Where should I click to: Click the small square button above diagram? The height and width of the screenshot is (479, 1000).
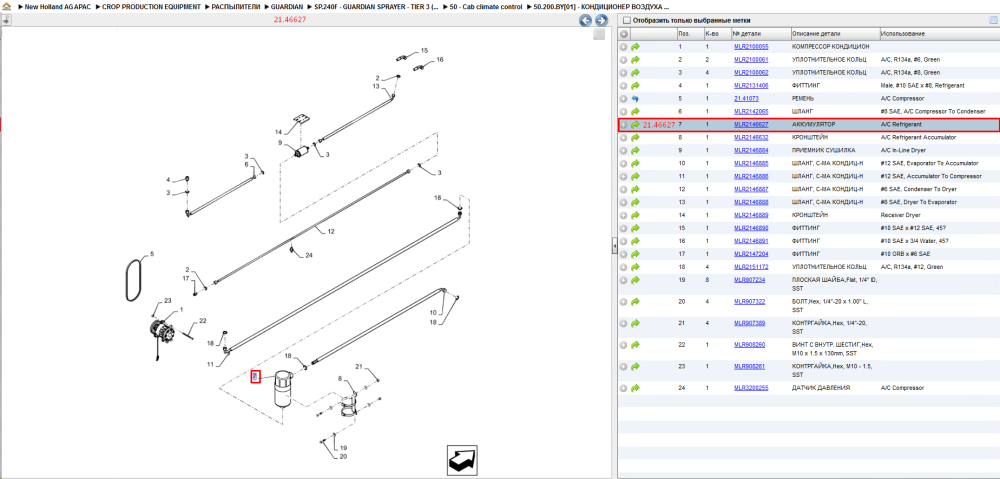(x=598, y=34)
